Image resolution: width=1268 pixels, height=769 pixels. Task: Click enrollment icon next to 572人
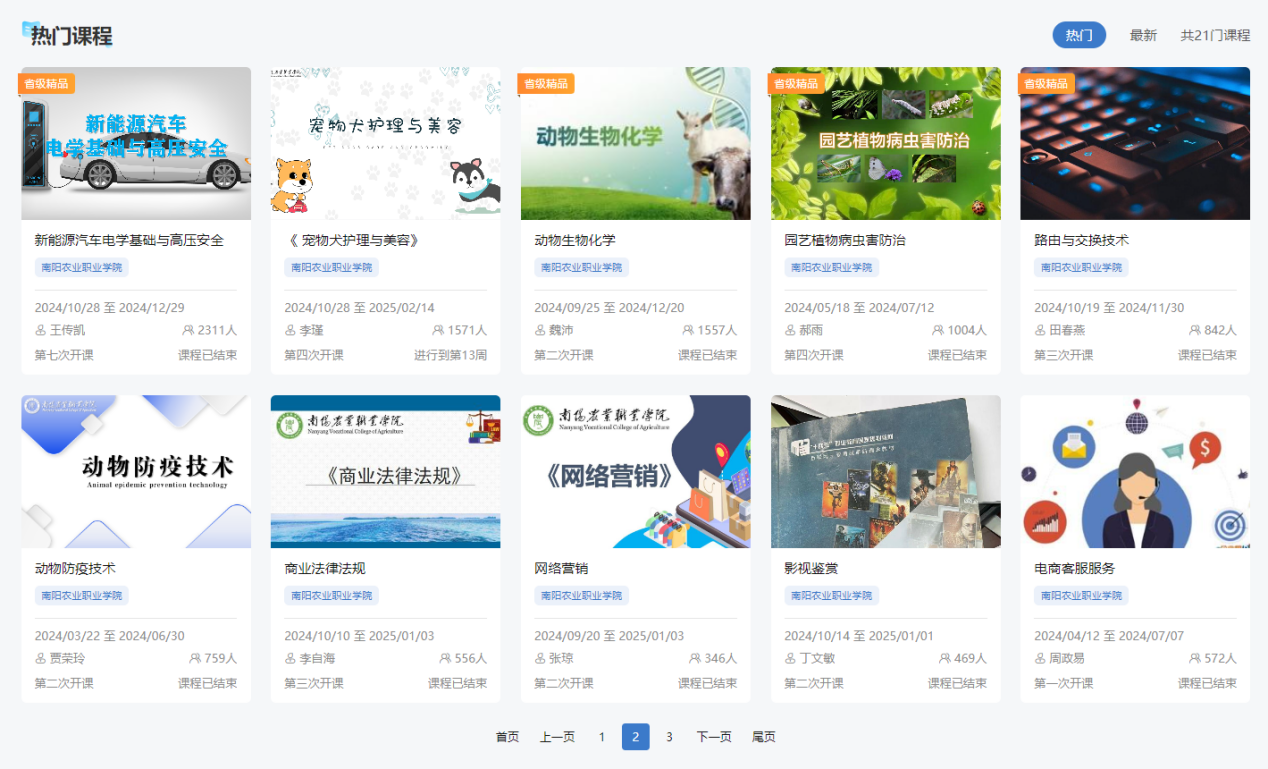coord(1195,659)
